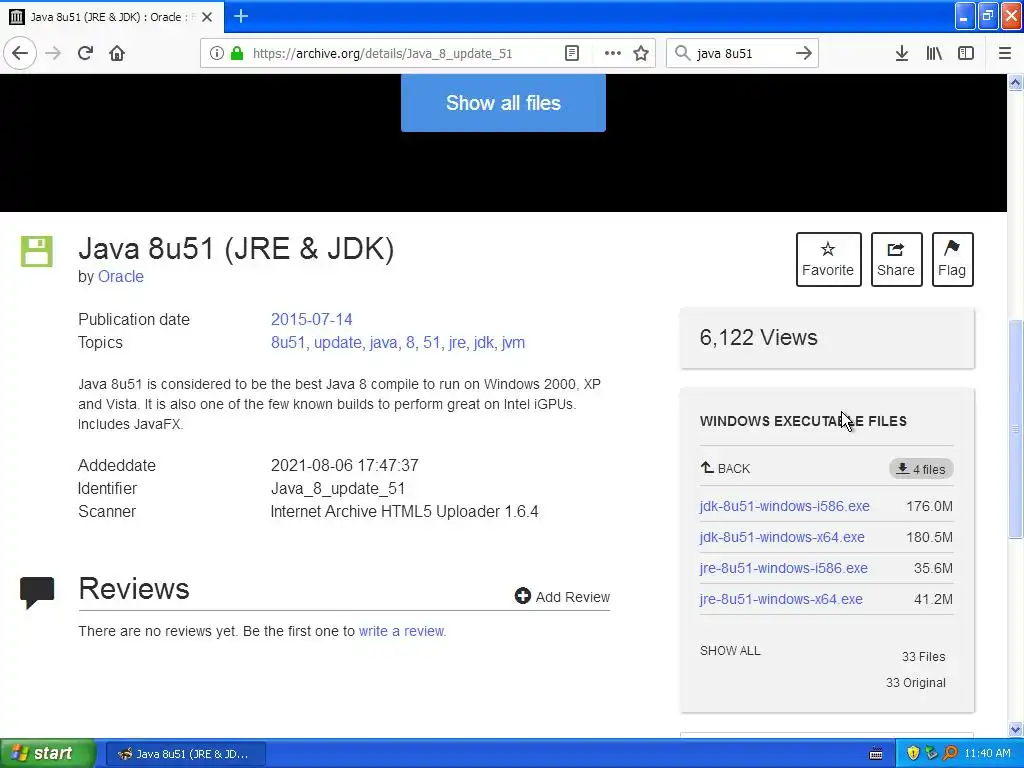Viewport: 1024px width, 768px height.
Task: Click page scrollbar up arrow
Action: pyautogui.click(x=1016, y=82)
